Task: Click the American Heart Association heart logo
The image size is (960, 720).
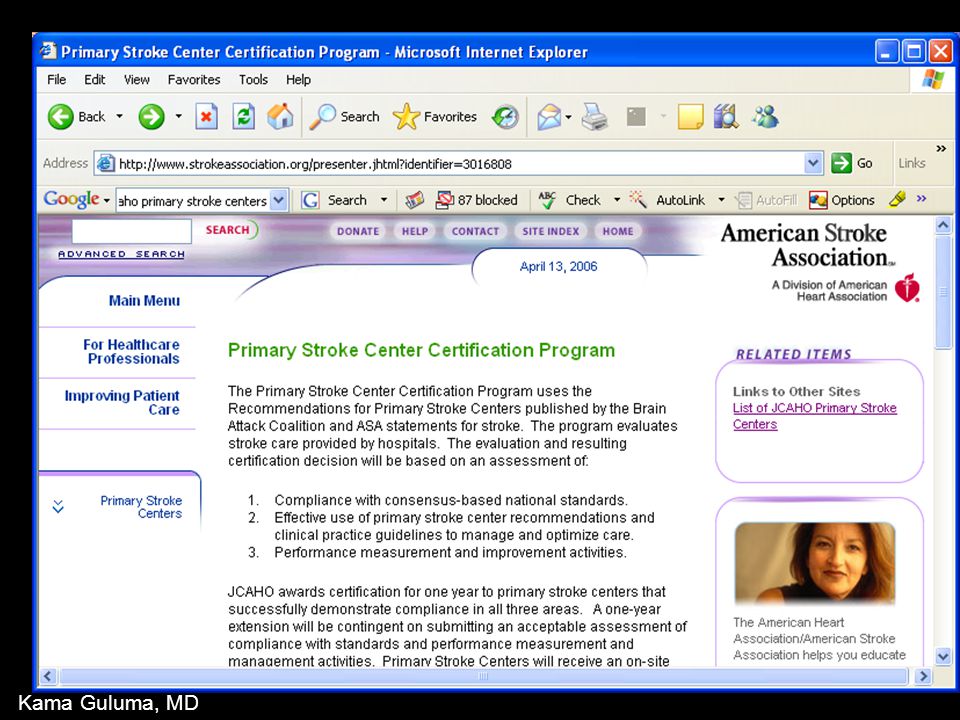Action: (907, 288)
